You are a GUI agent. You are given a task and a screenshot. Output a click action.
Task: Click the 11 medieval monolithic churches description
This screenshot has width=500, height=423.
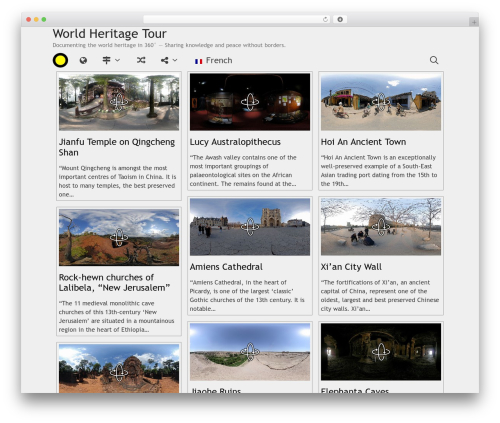click(116, 316)
